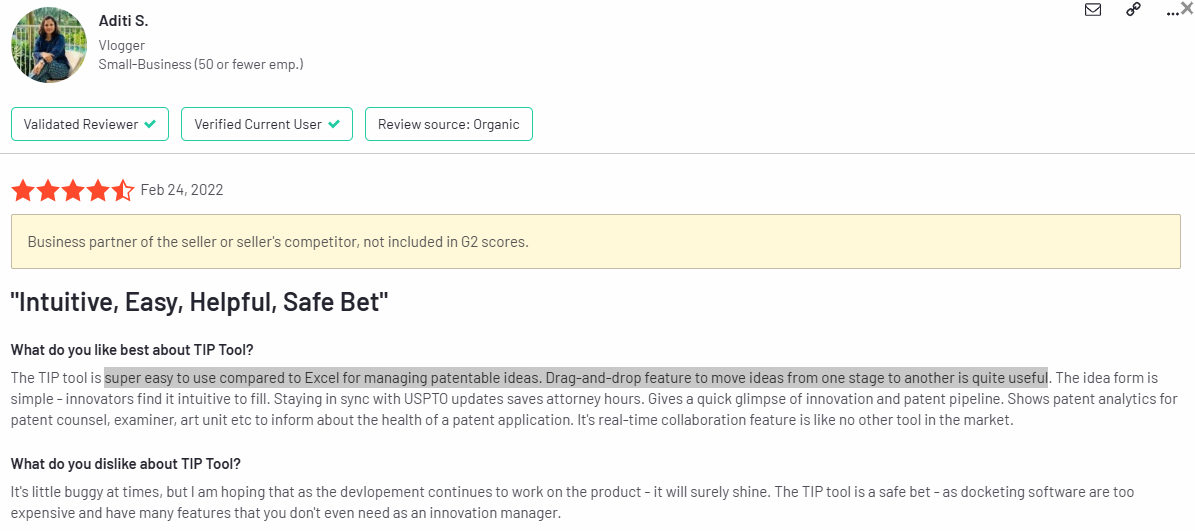Click the Verified Current User badge
The image size is (1195, 531).
pyautogui.click(x=267, y=124)
